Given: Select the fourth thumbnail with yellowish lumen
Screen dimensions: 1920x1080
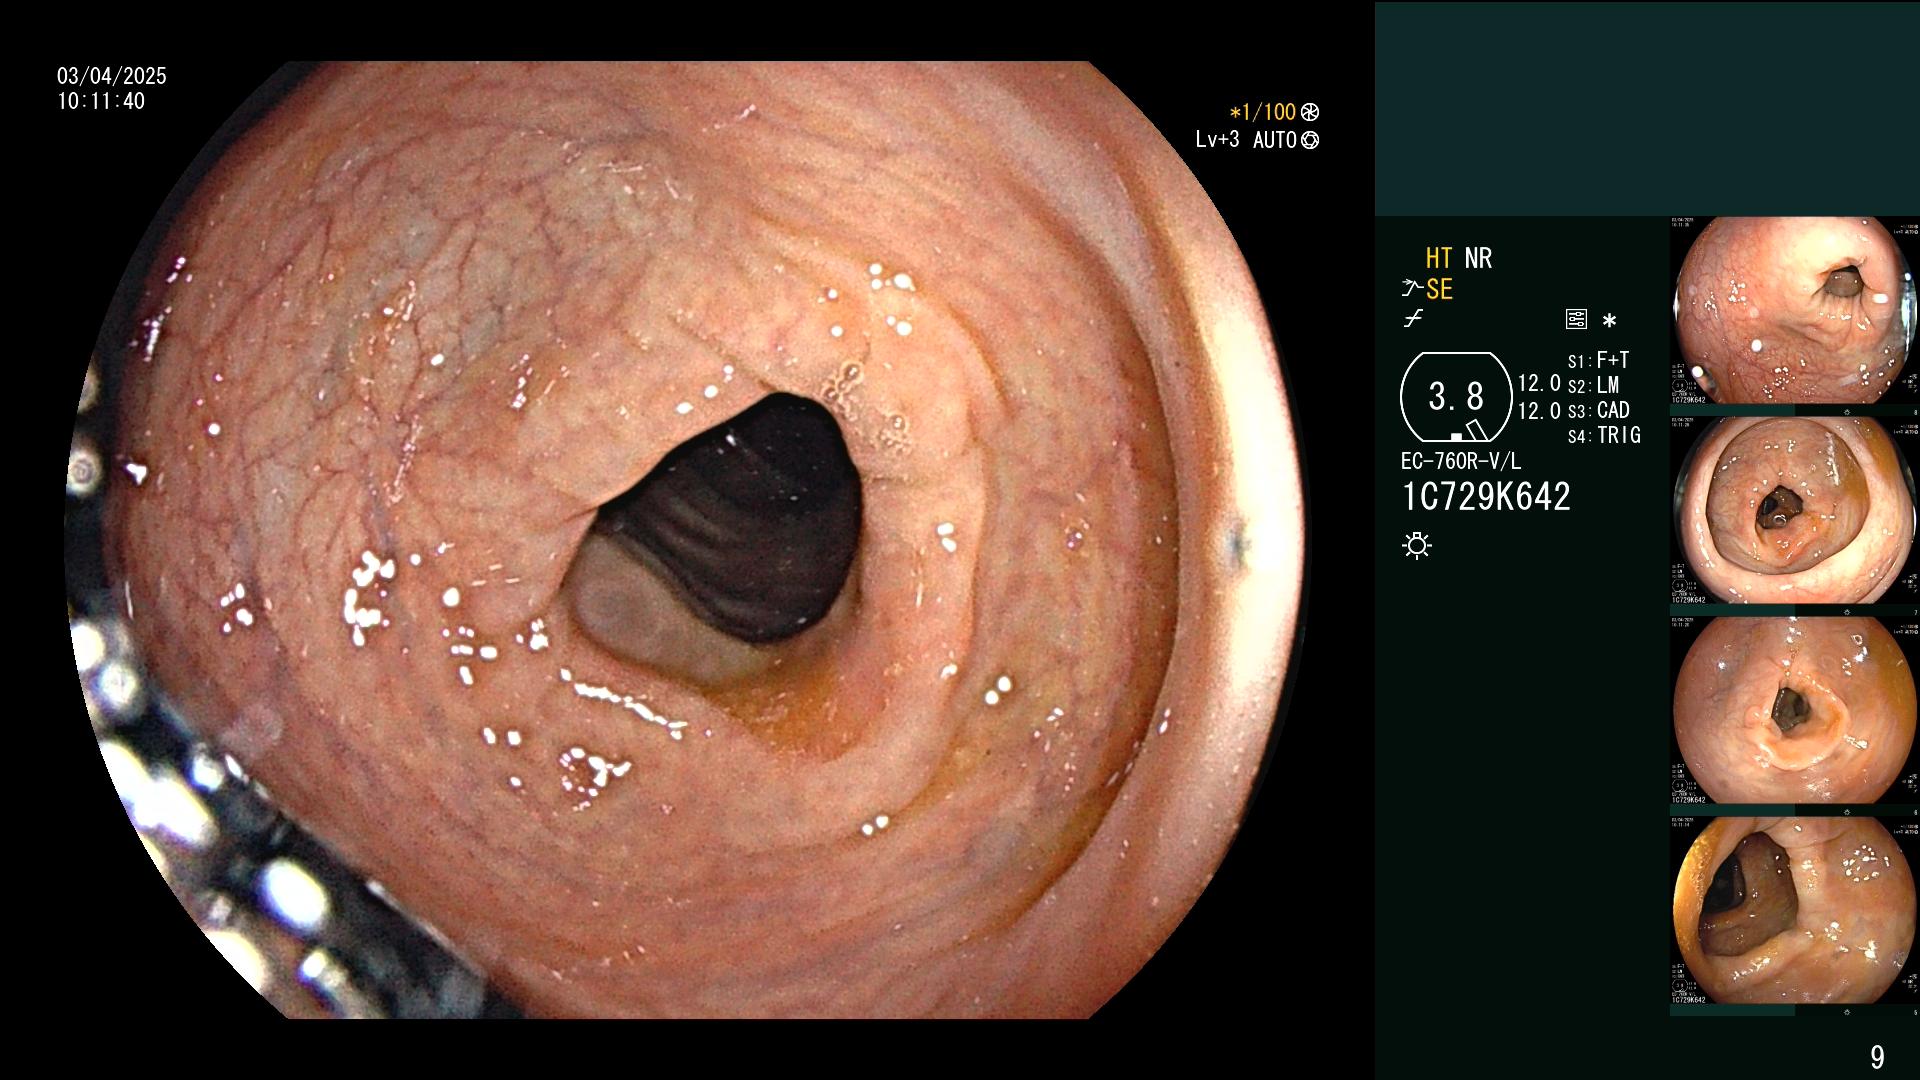Looking at the screenshot, I should click(x=1795, y=910).
